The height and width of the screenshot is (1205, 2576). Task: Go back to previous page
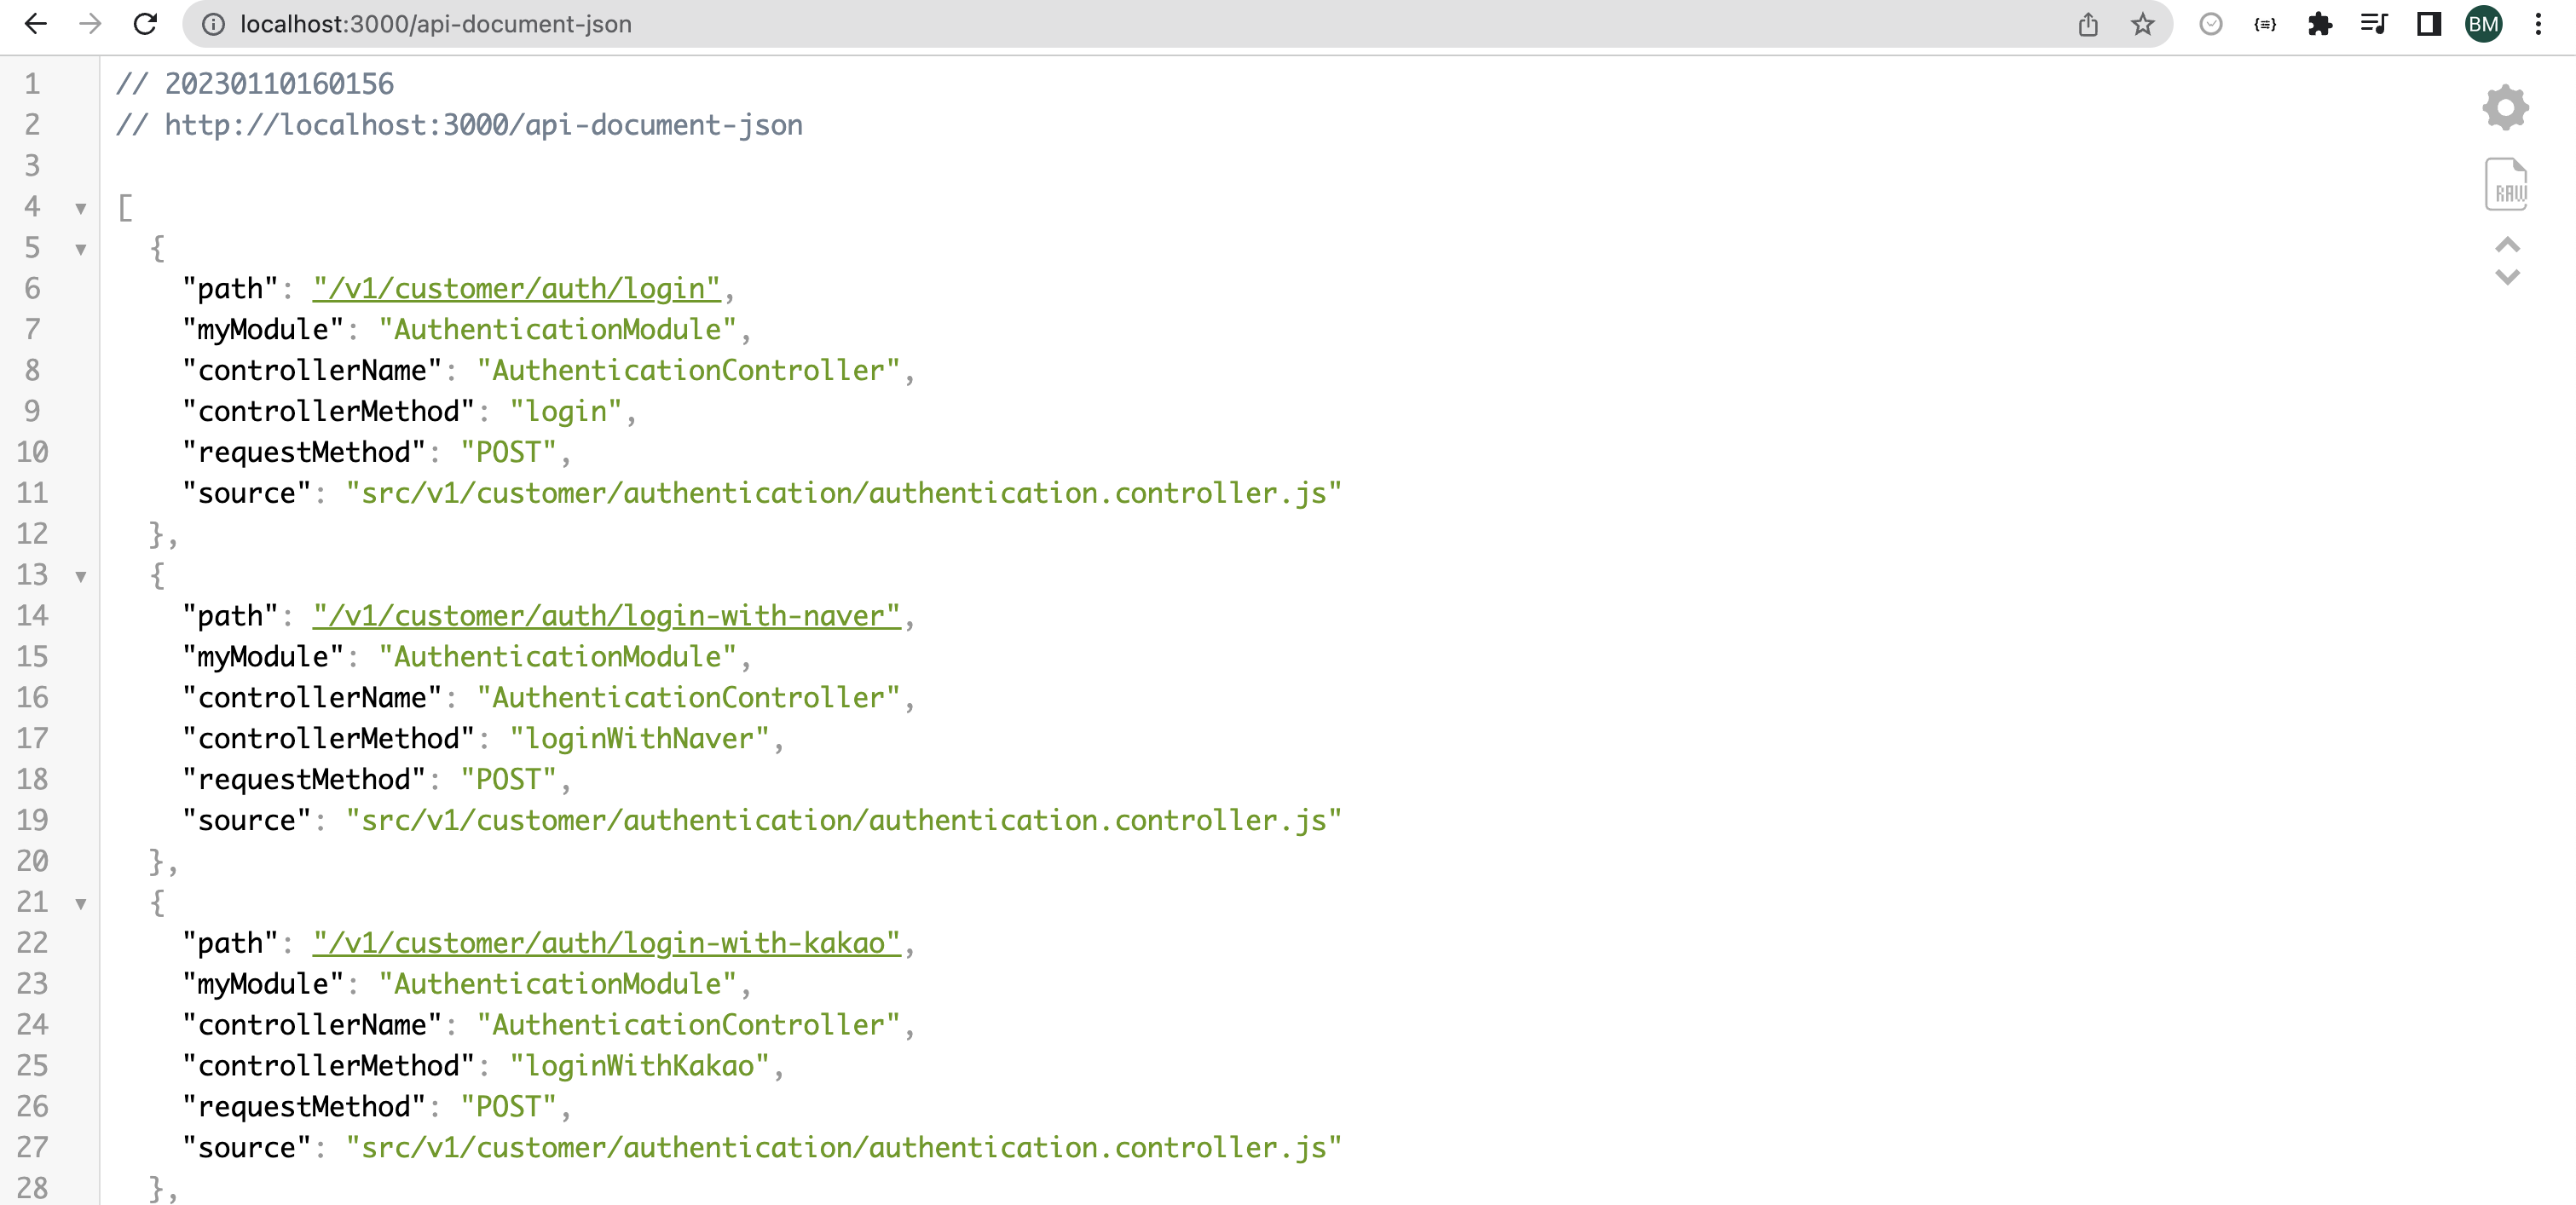(x=35, y=24)
